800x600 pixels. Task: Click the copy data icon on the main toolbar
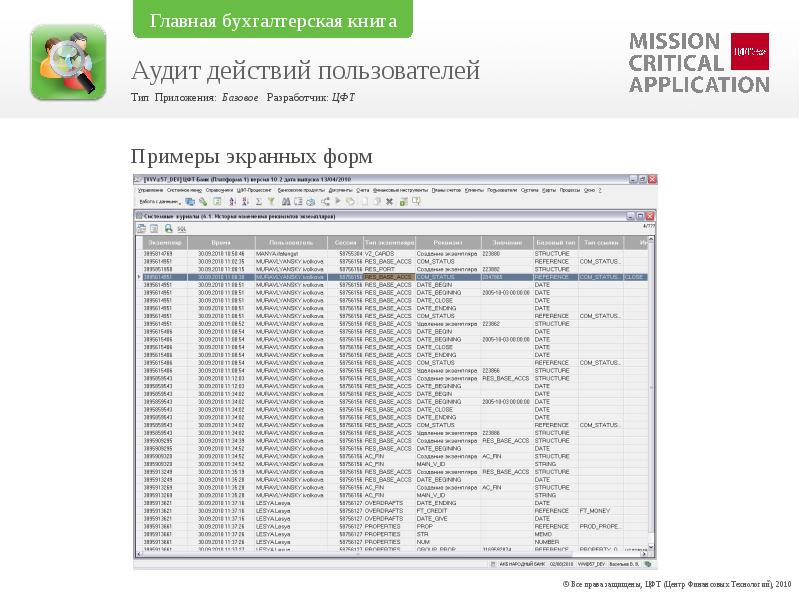[188, 200]
